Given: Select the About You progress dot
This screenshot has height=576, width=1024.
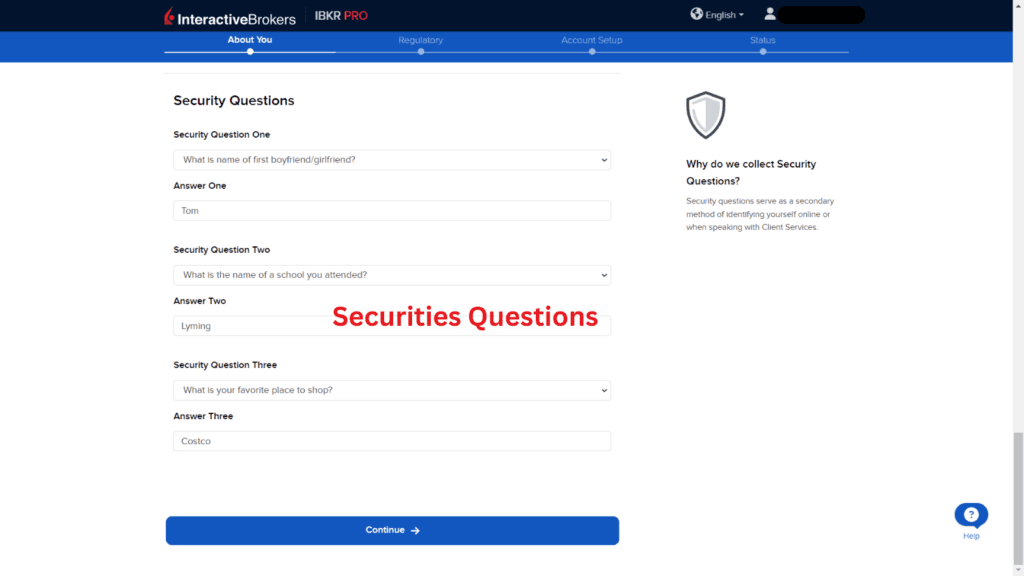Looking at the screenshot, I should [249, 51].
